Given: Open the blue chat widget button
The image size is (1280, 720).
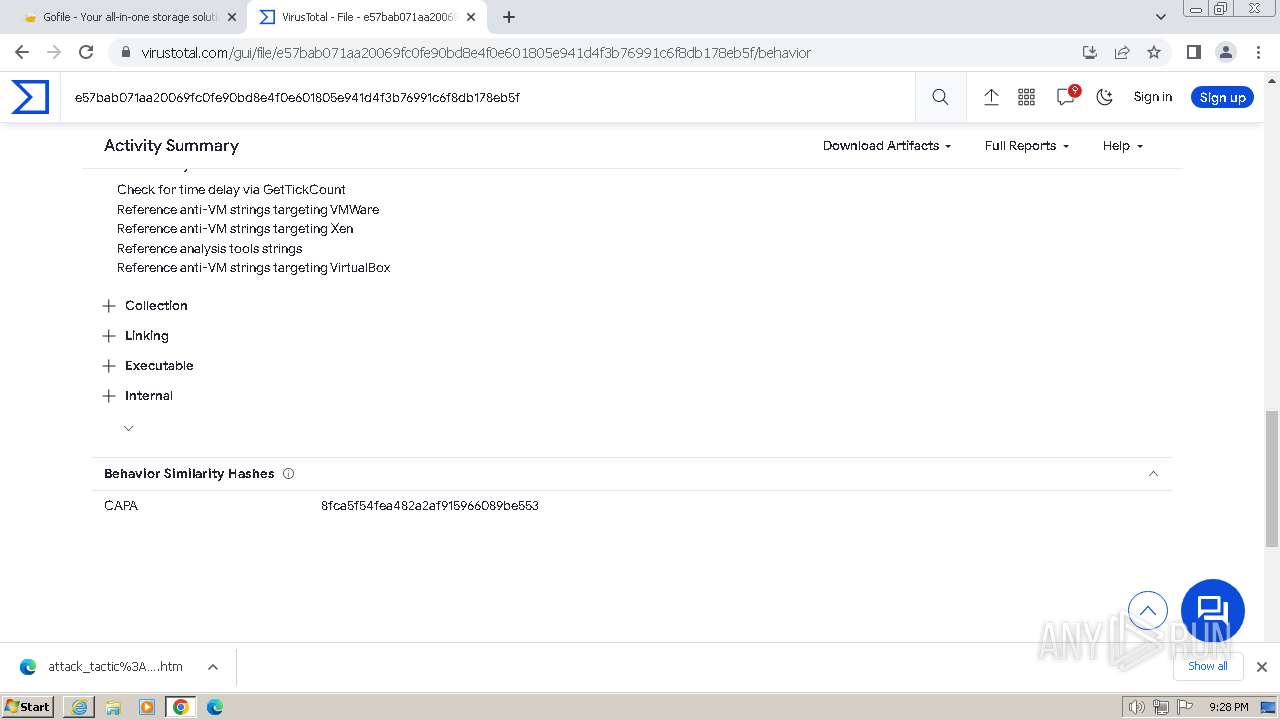Looking at the screenshot, I should (1213, 611).
